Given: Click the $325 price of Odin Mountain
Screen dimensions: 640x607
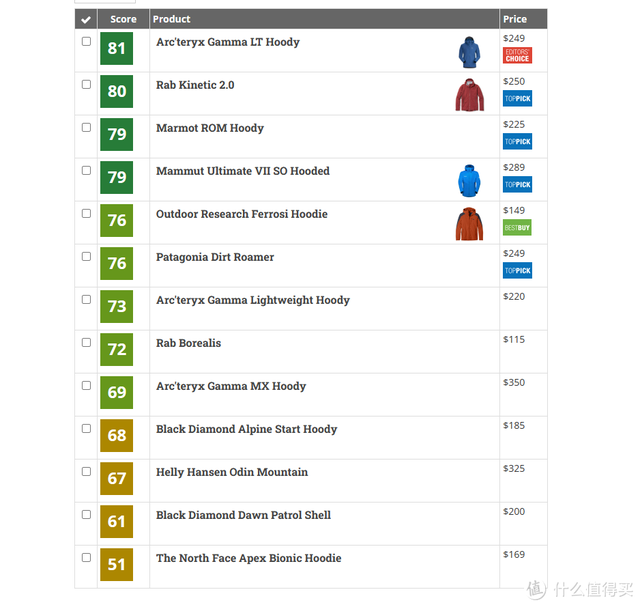Looking at the screenshot, I should [x=514, y=469].
